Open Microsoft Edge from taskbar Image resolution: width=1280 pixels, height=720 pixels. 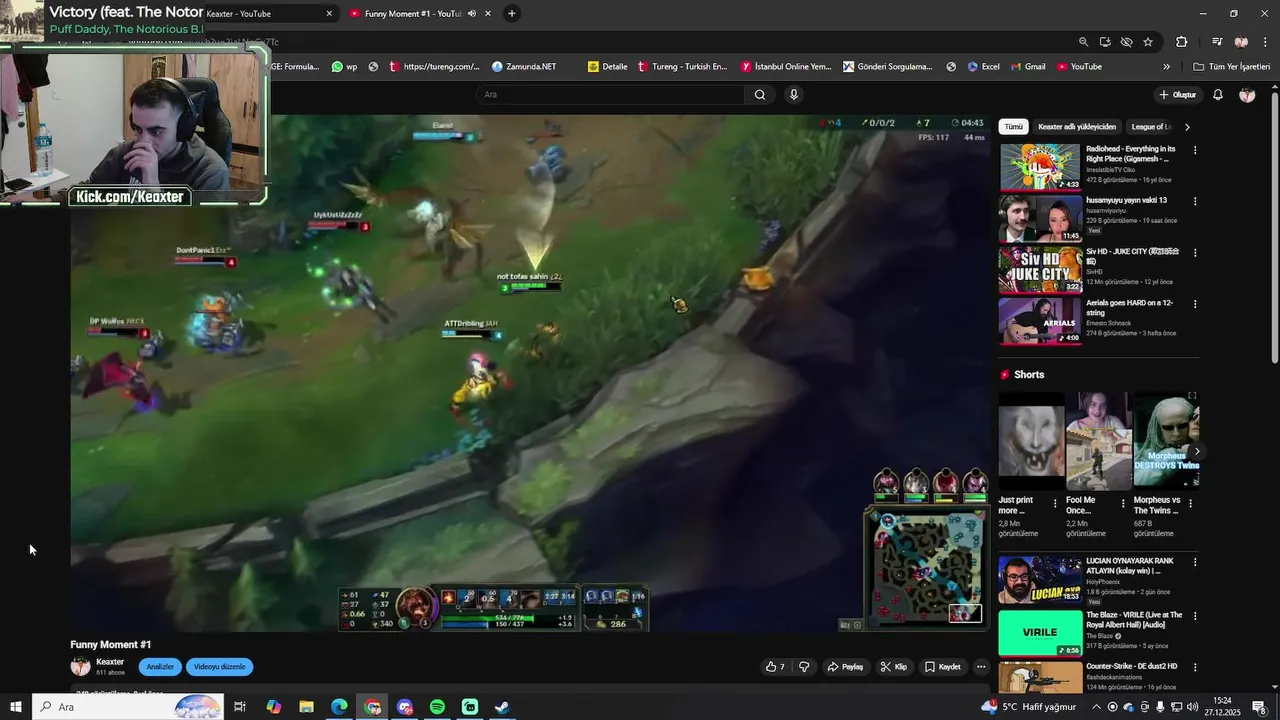(x=339, y=707)
